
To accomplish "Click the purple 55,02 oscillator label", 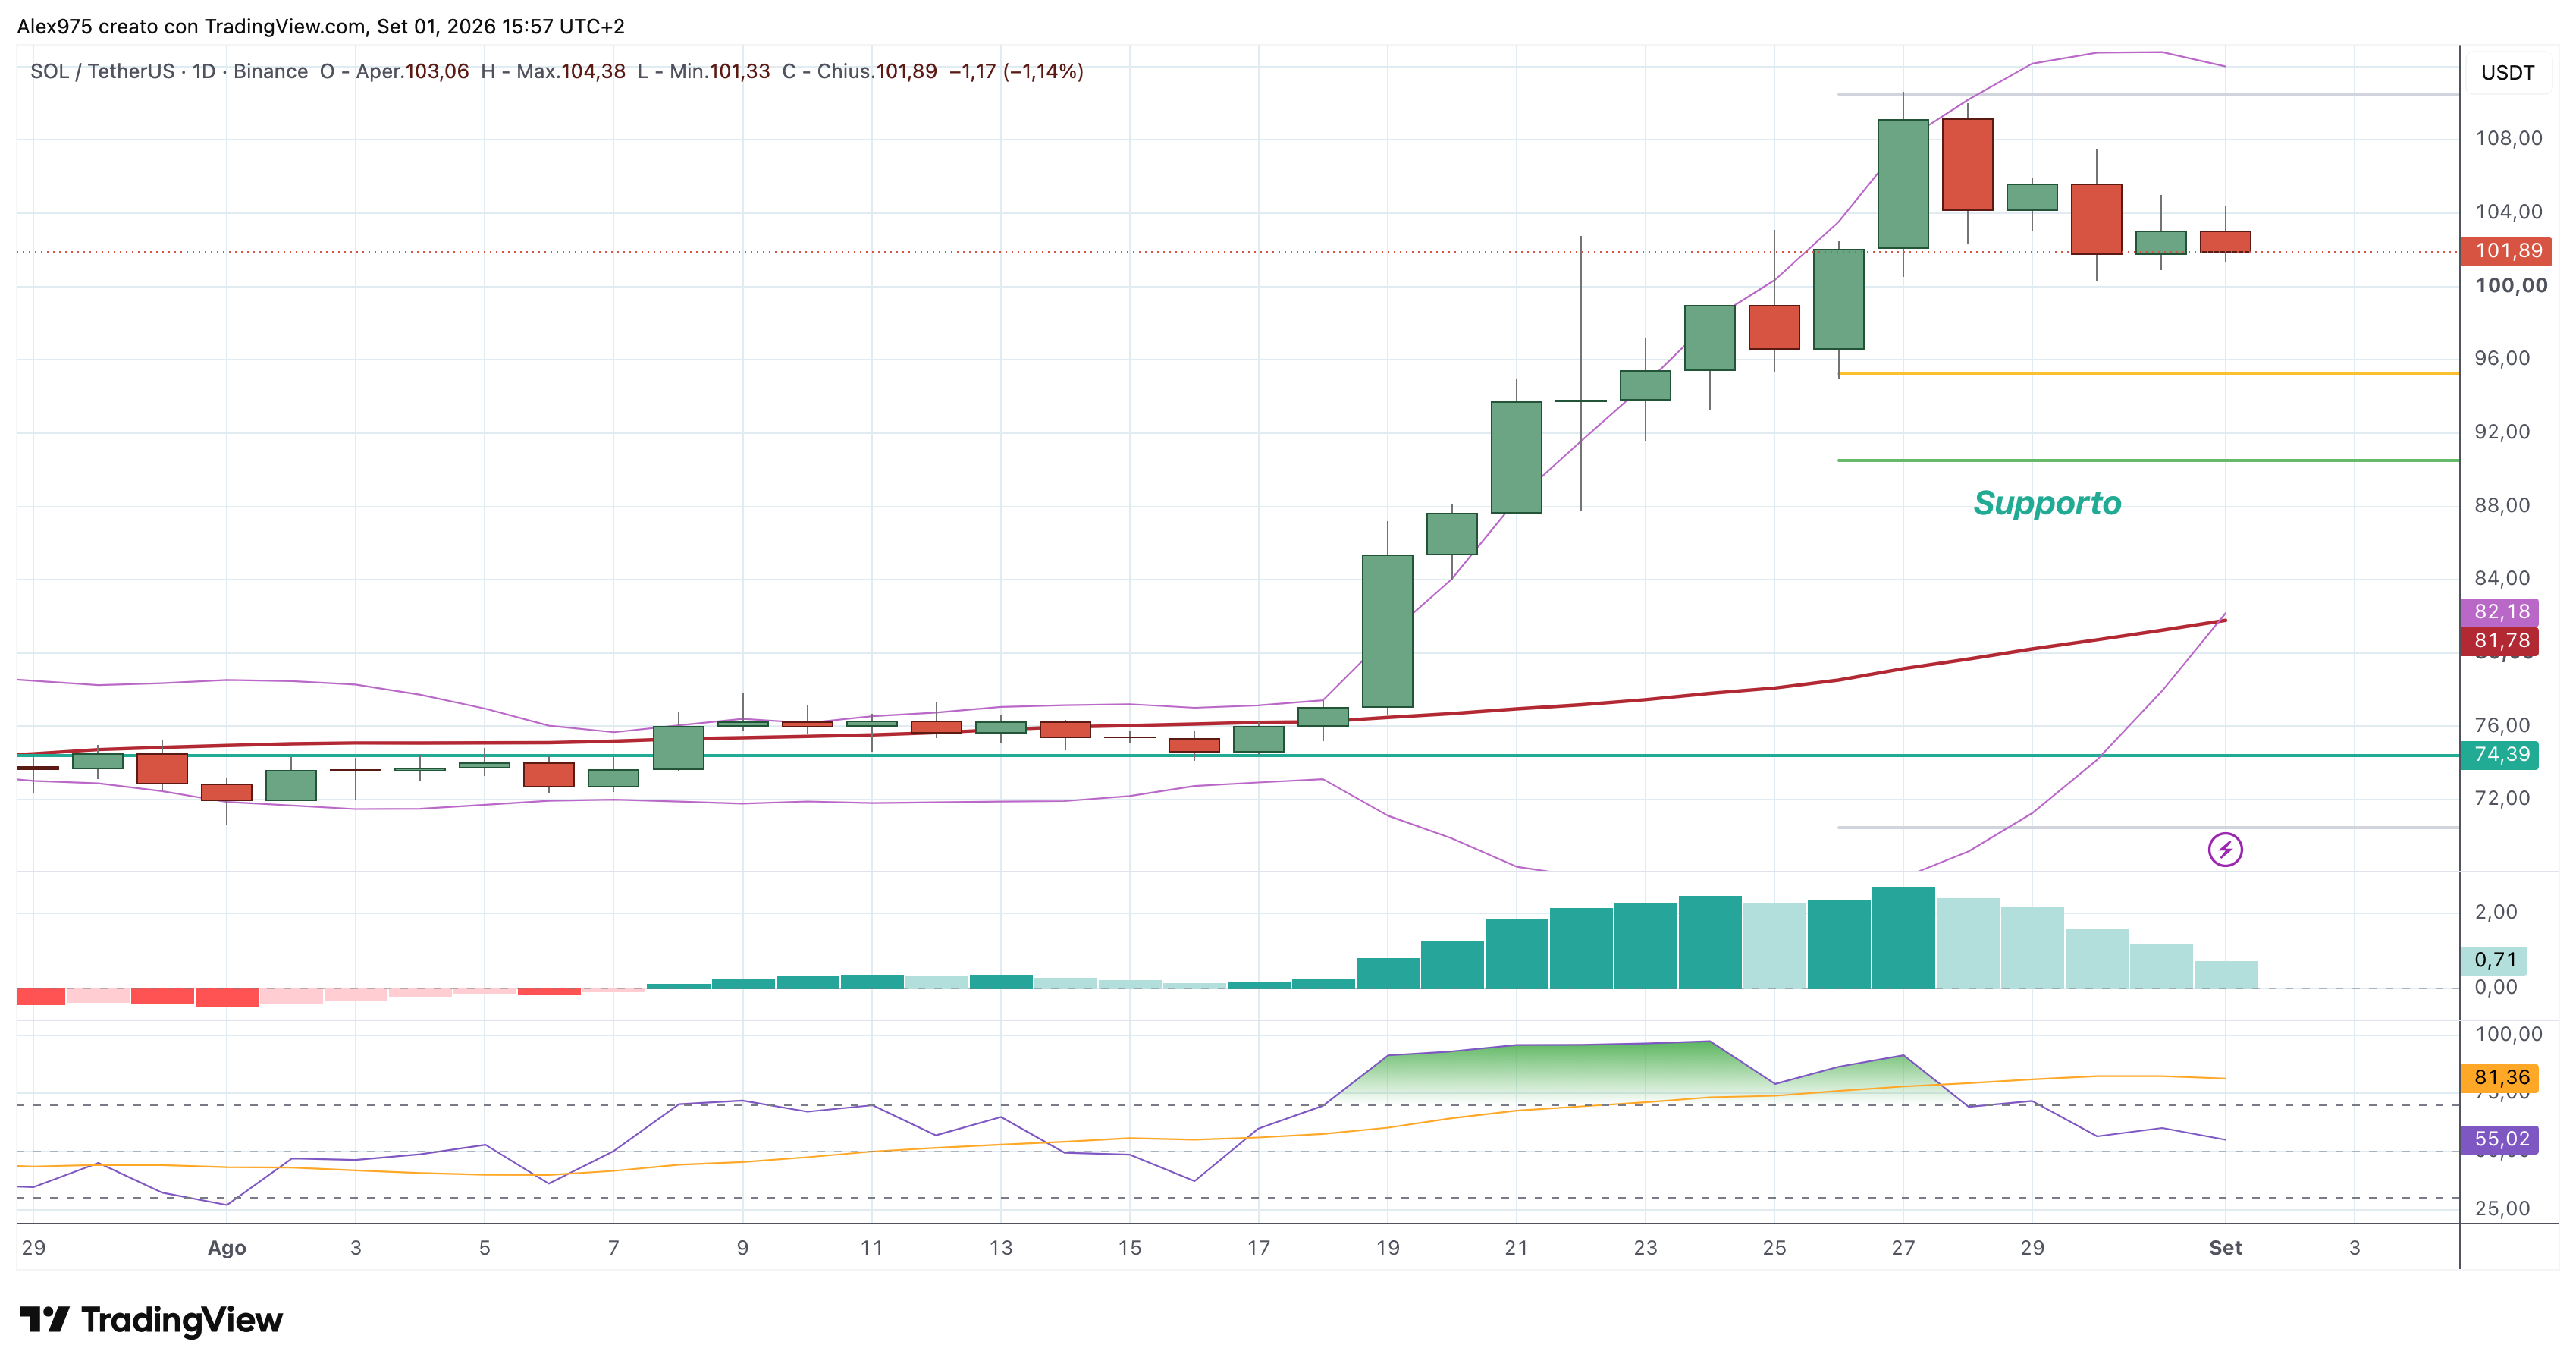I will point(2500,1140).
